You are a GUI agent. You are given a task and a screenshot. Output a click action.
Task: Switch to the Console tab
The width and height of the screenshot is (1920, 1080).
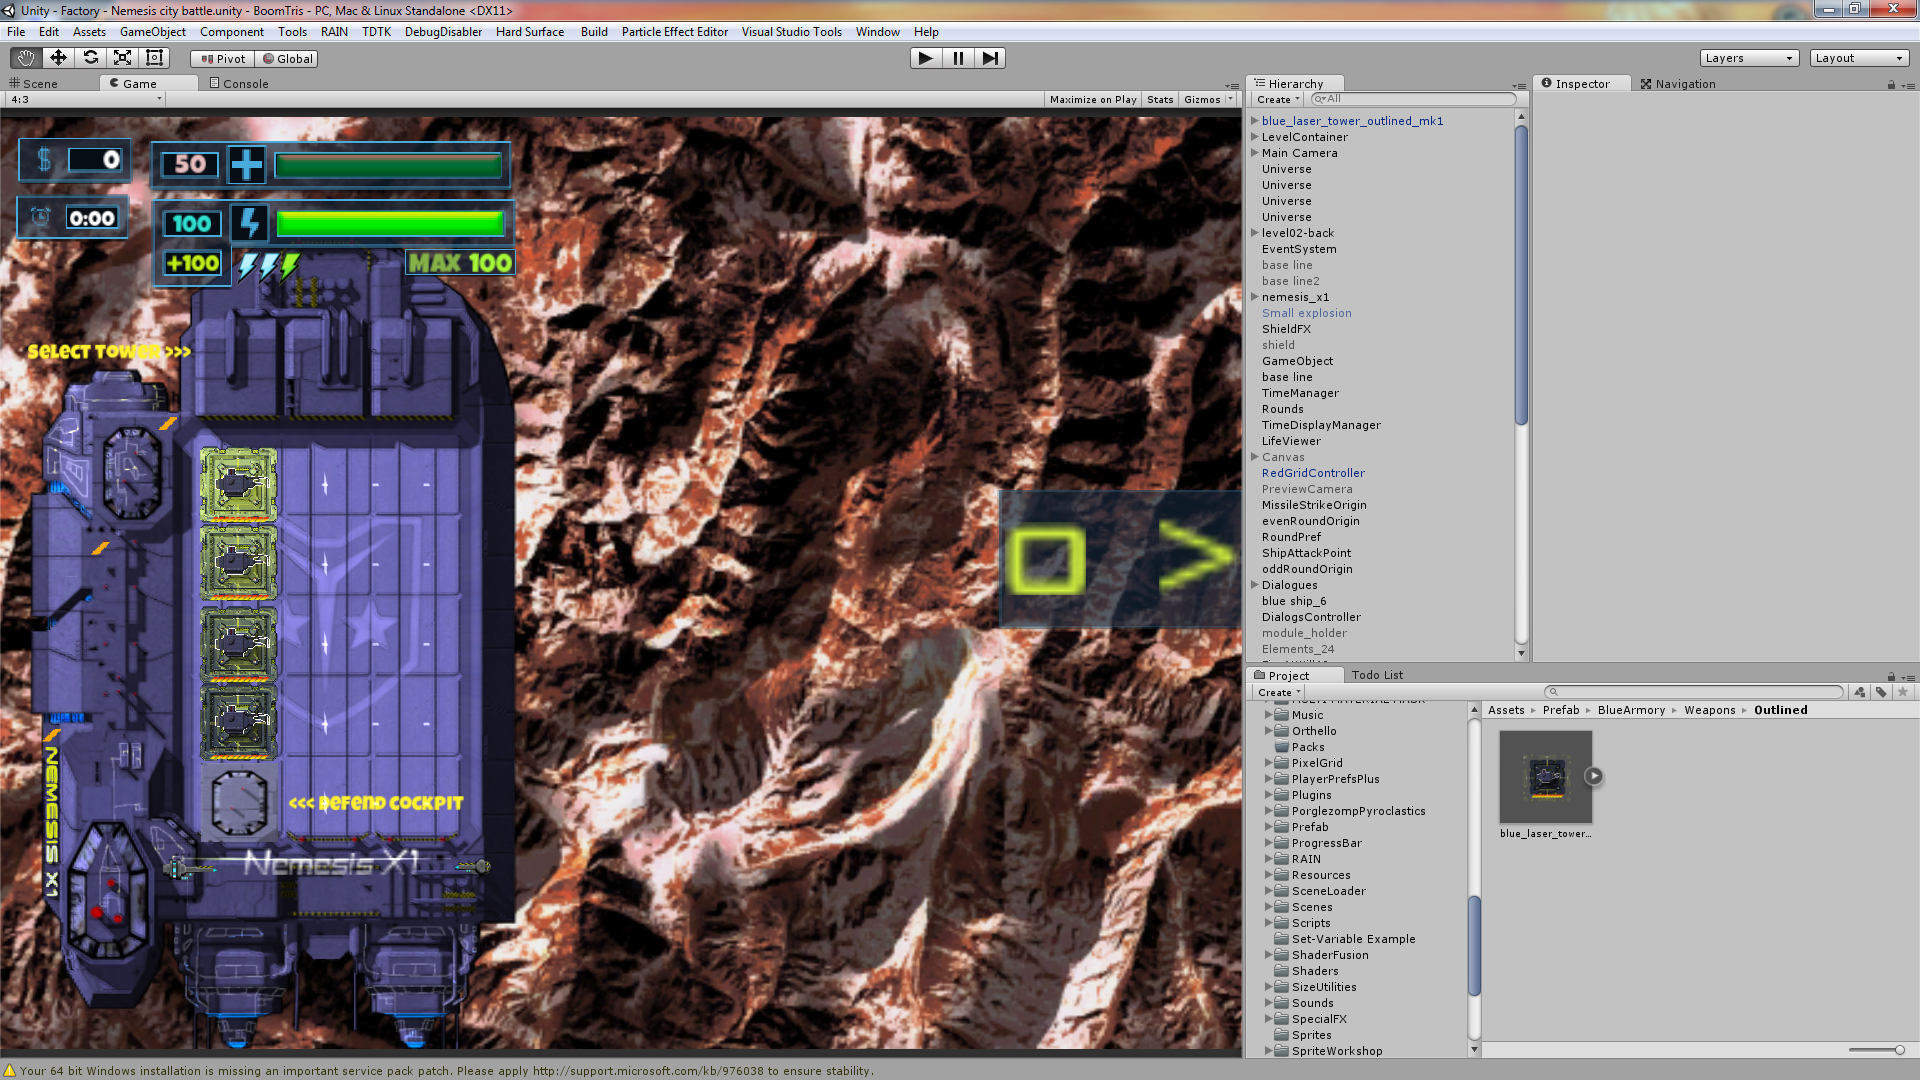(239, 84)
